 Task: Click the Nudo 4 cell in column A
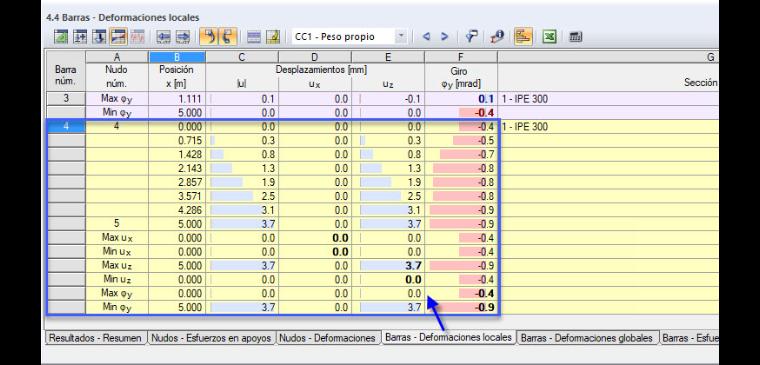point(117,127)
